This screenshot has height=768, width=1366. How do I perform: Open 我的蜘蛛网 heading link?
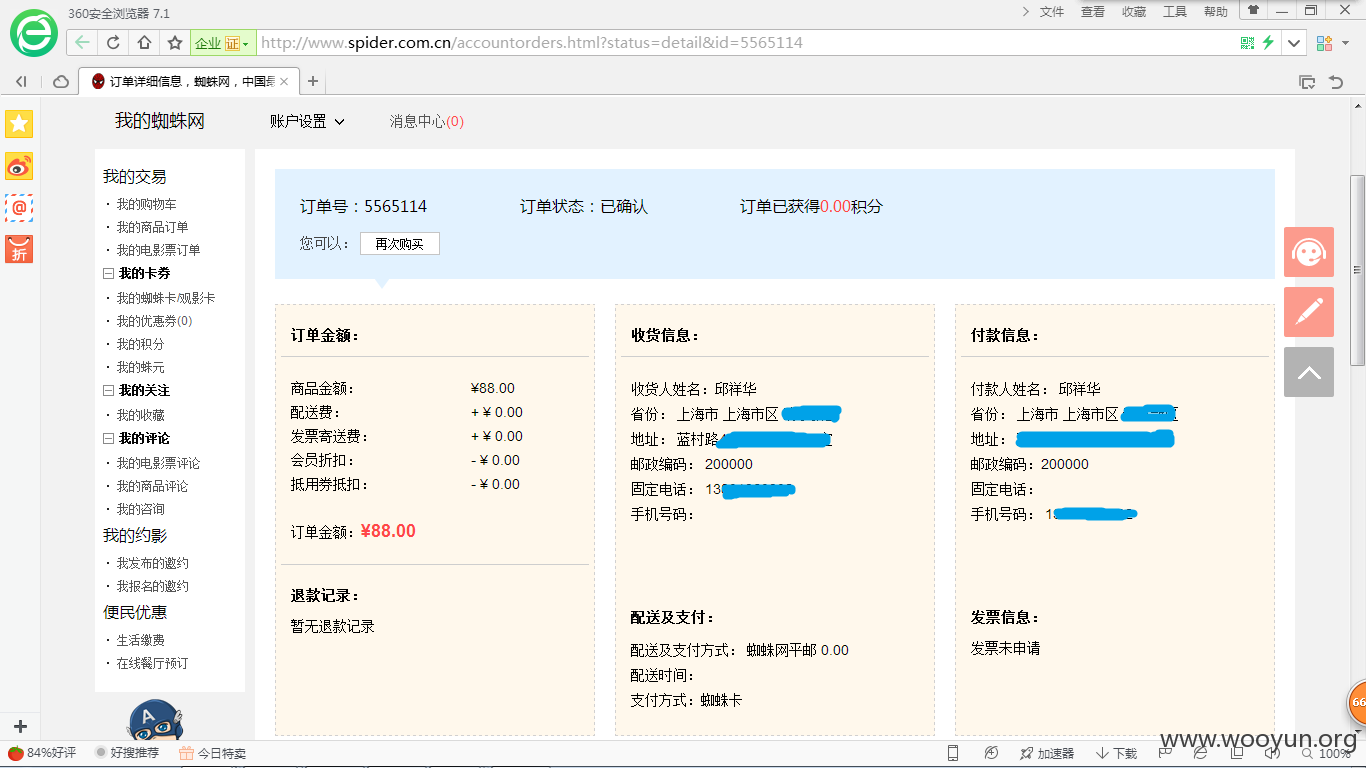tap(160, 121)
